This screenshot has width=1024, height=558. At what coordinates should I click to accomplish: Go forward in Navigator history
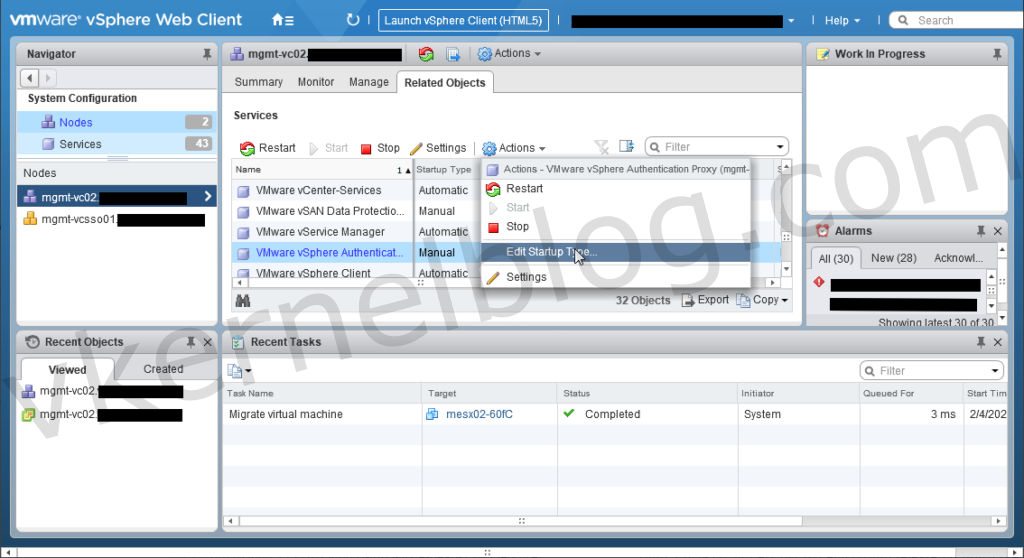point(47,78)
